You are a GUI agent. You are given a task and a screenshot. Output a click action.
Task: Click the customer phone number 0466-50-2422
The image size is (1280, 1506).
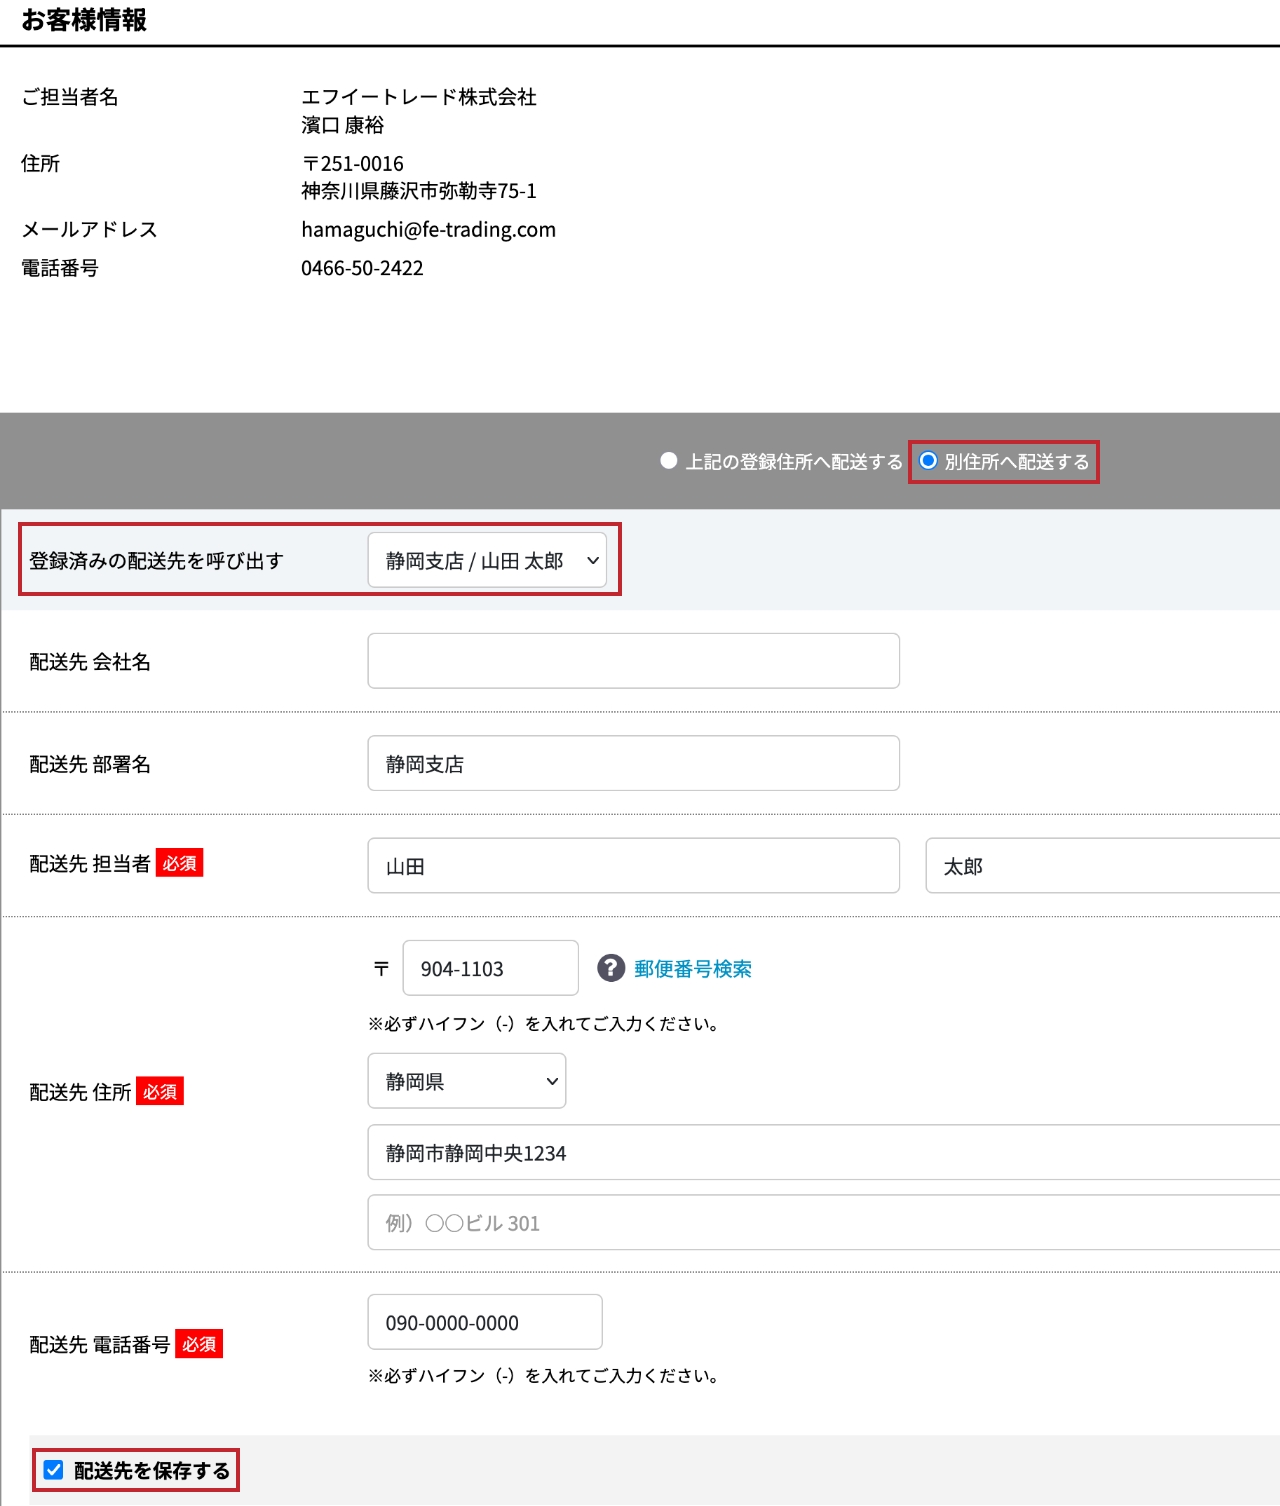(x=362, y=268)
